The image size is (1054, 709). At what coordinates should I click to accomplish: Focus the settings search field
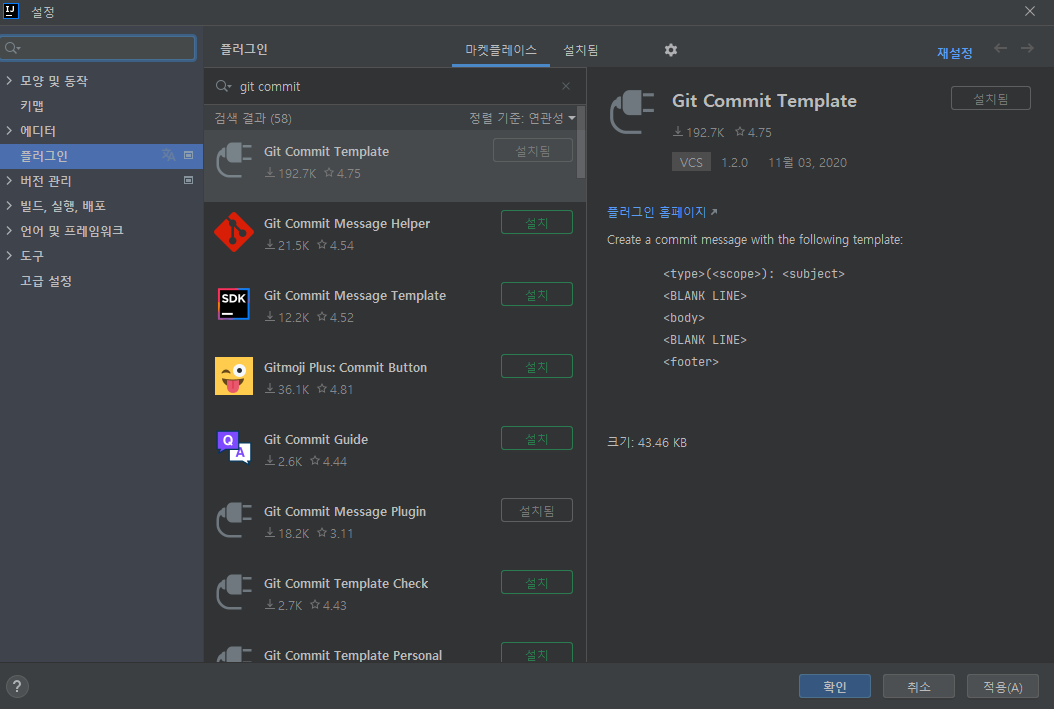click(x=99, y=48)
